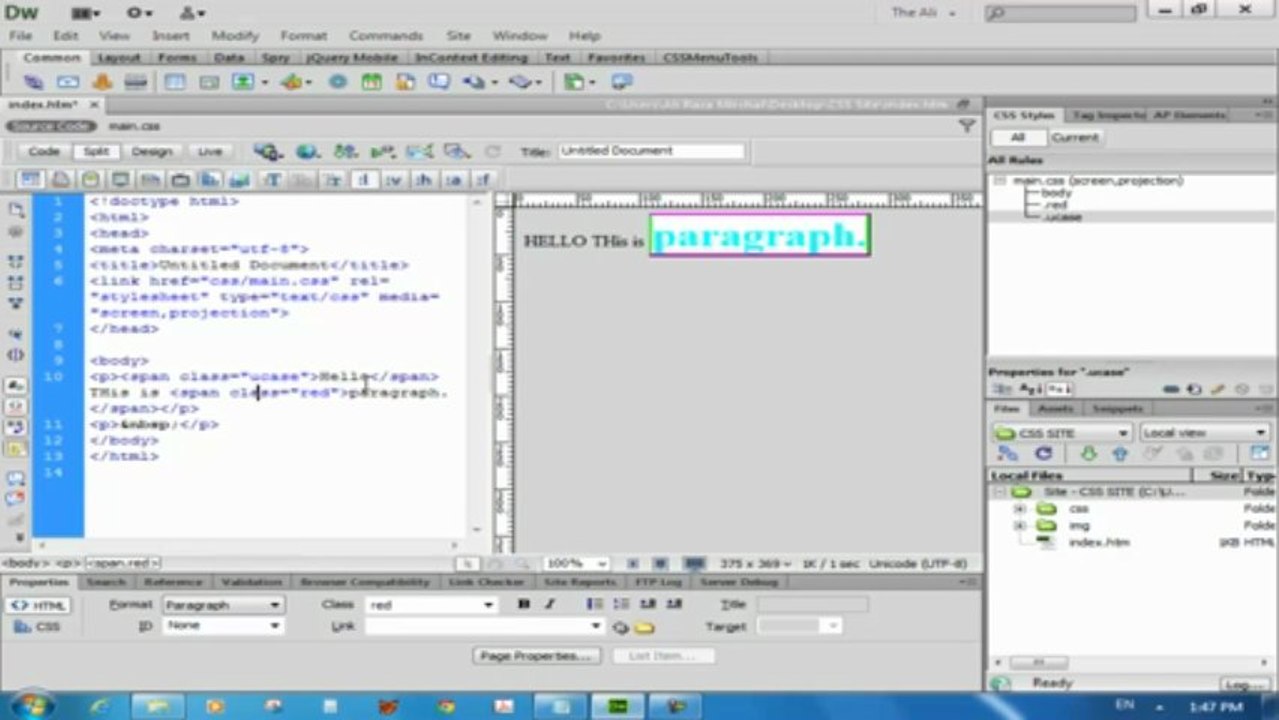Open the Class dropdown showing red
This screenshot has width=1279, height=720.
[x=431, y=605]
